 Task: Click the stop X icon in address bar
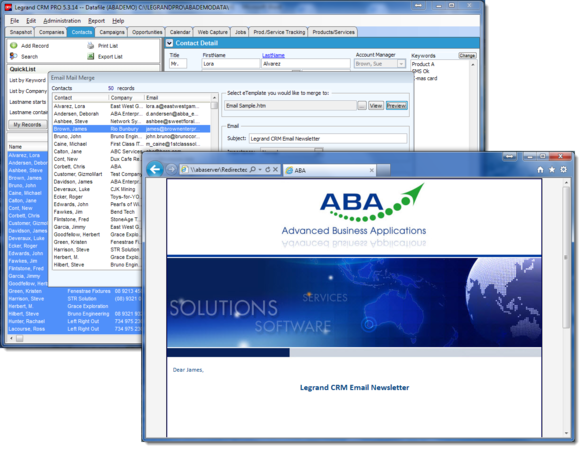(275, 170)
